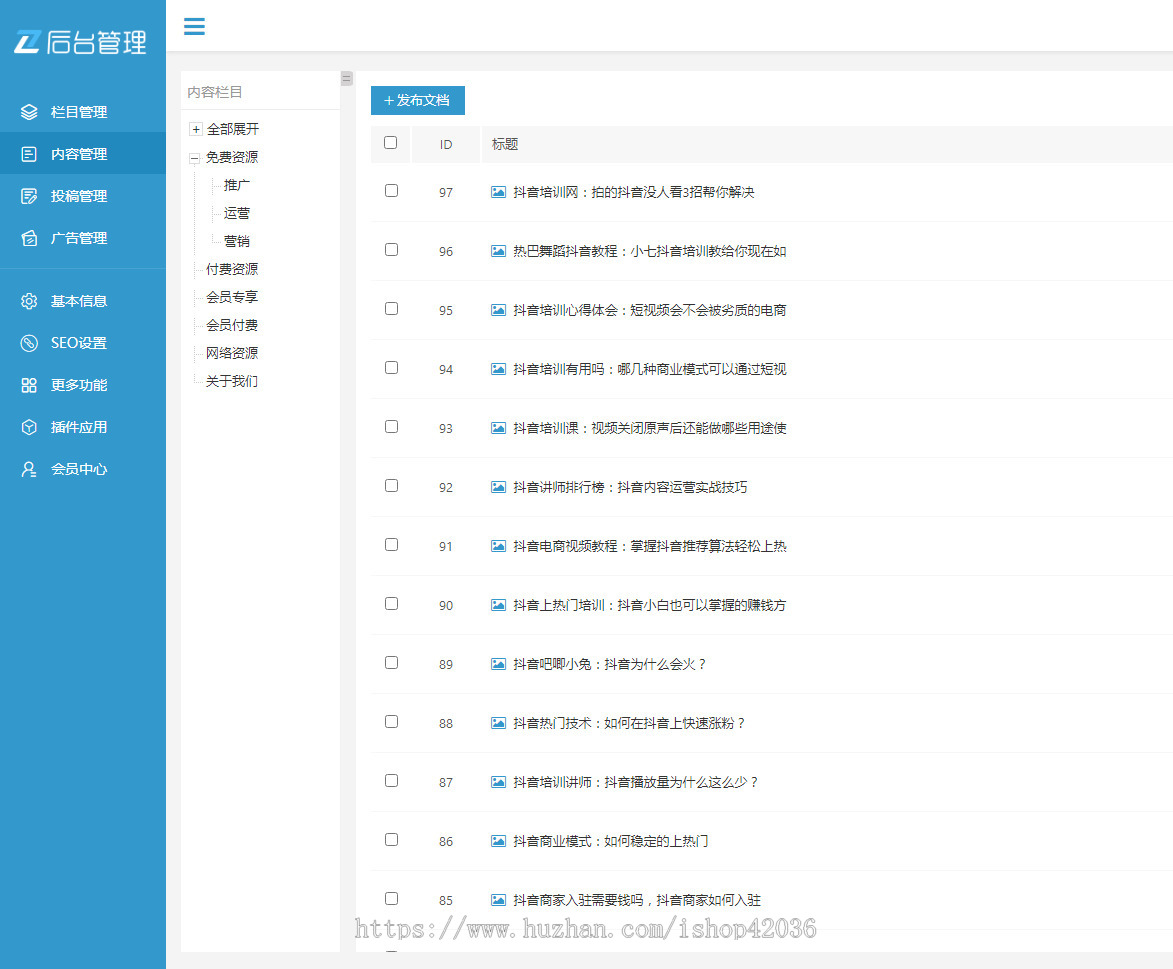The width and height of the screenshot is (1173, 969).
Task: Check the select-all checkbox in table header
Action: (391, 143)
